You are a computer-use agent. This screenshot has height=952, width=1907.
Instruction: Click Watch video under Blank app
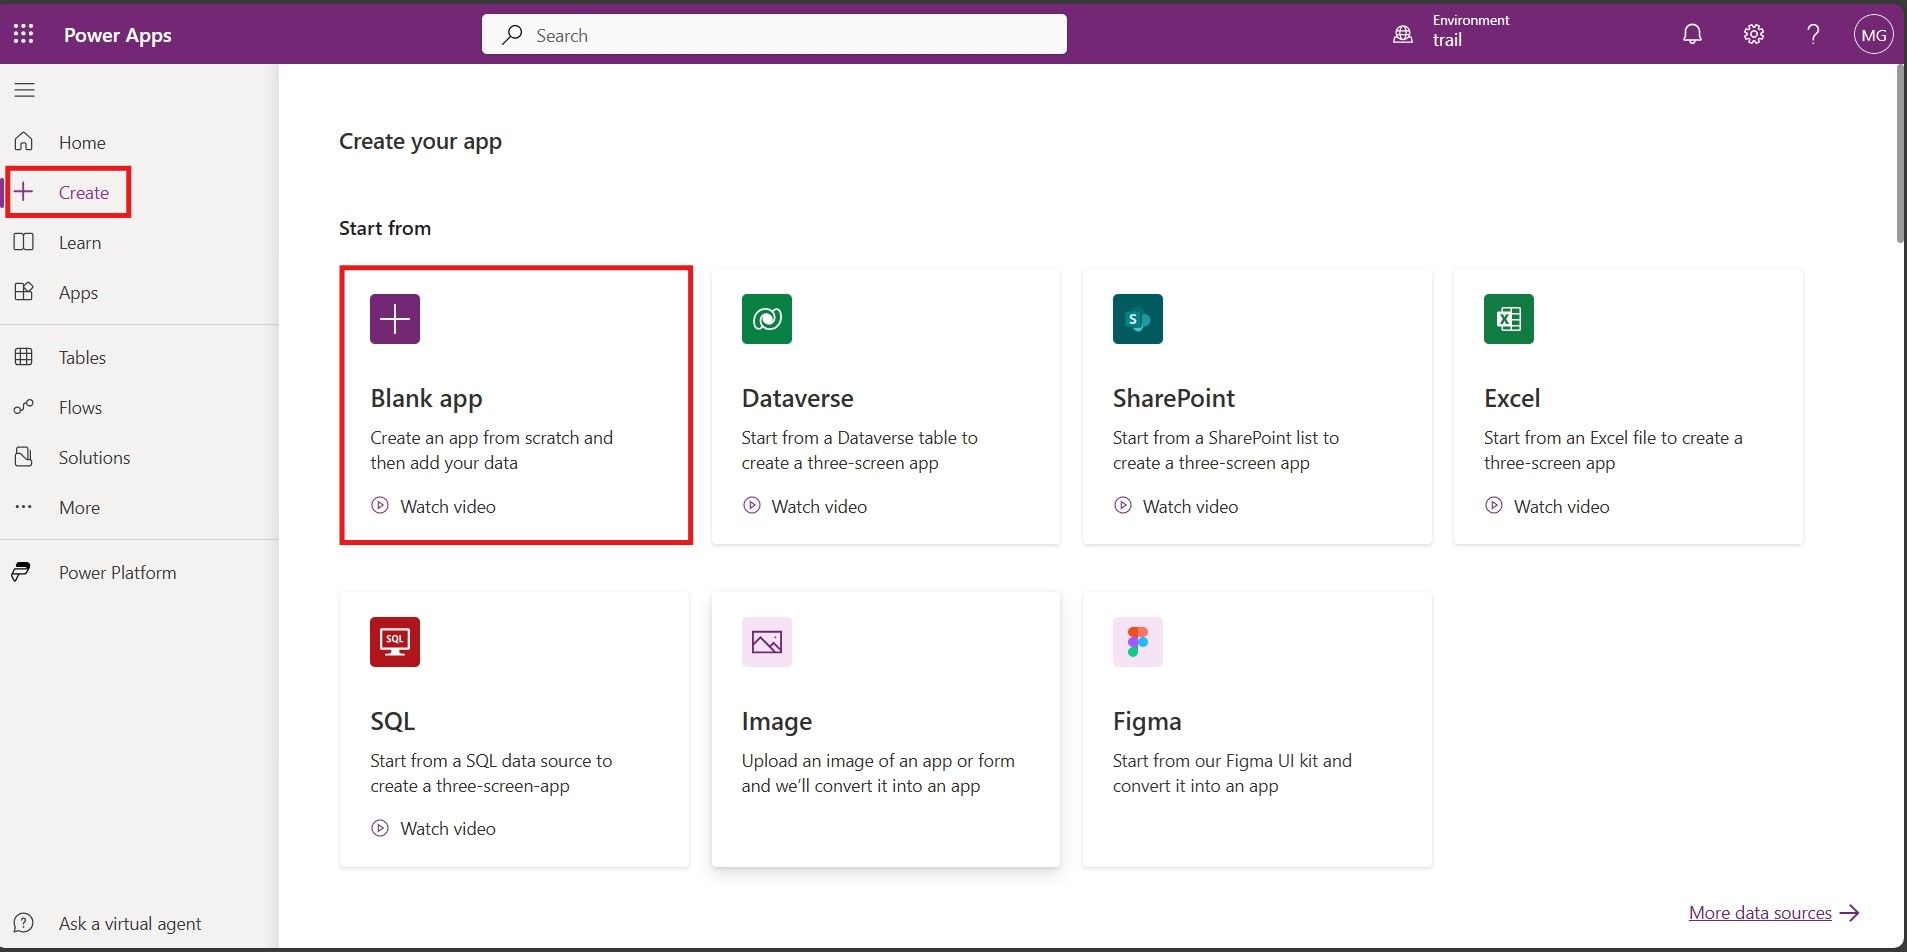point(447,506)
